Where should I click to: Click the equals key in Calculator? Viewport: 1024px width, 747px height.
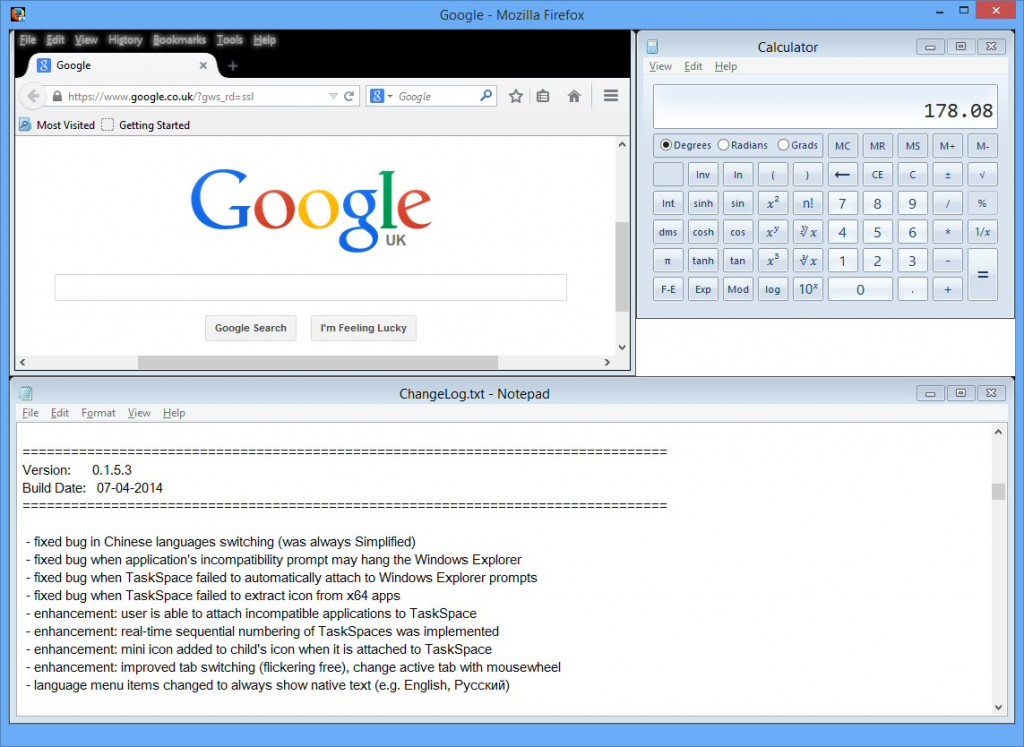coord(982,275)
